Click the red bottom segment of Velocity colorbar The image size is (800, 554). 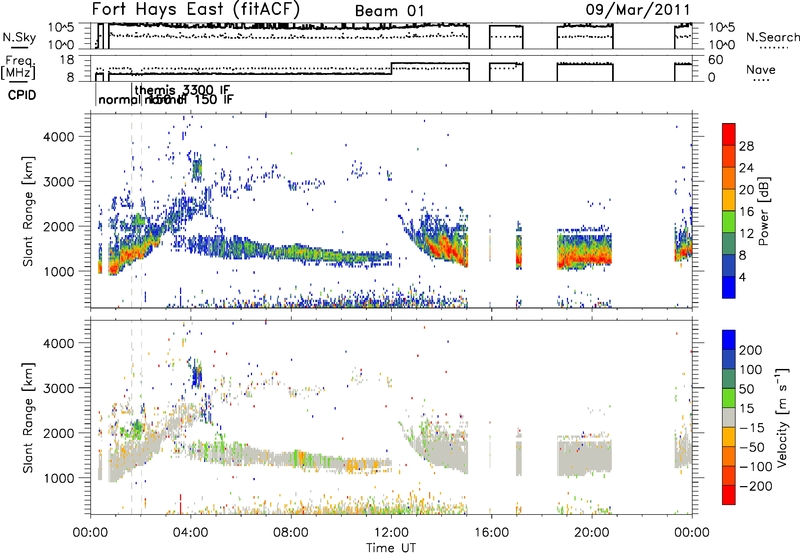[729, 495]
